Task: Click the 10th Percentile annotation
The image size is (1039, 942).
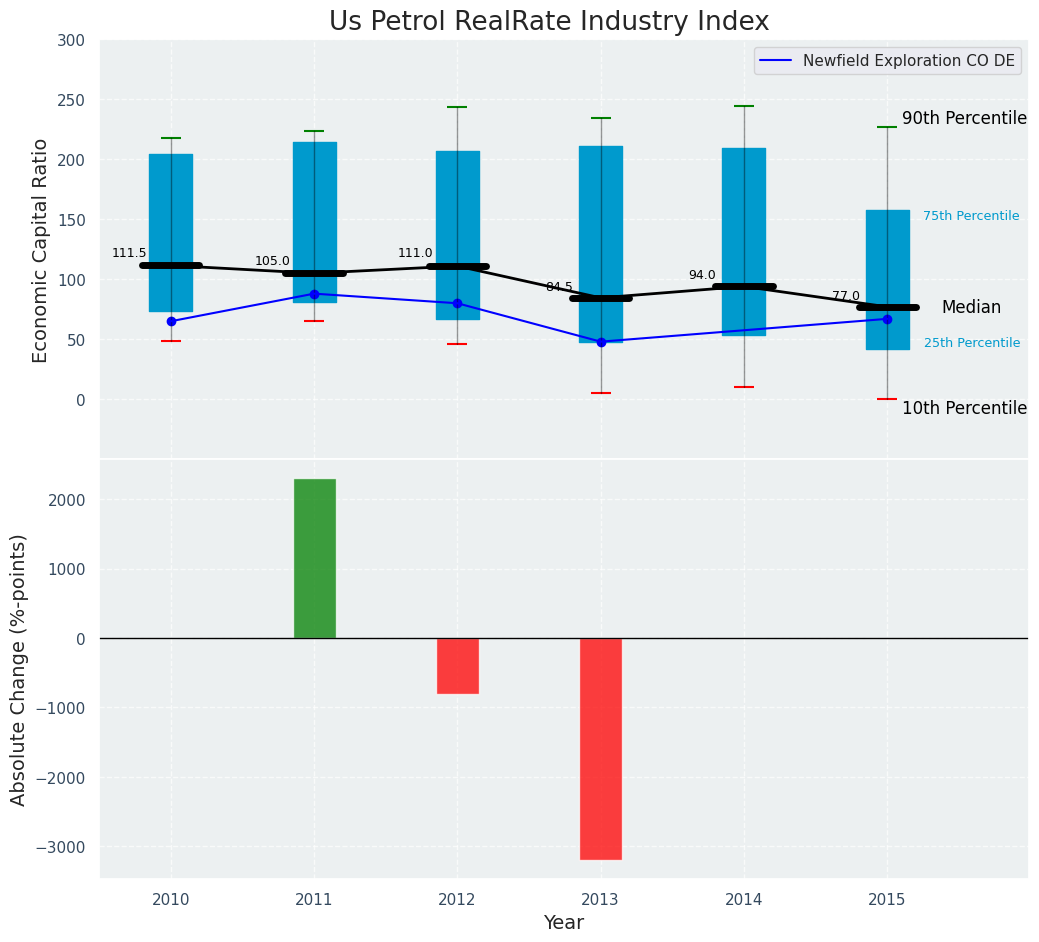Action: [x=964, y=408]
